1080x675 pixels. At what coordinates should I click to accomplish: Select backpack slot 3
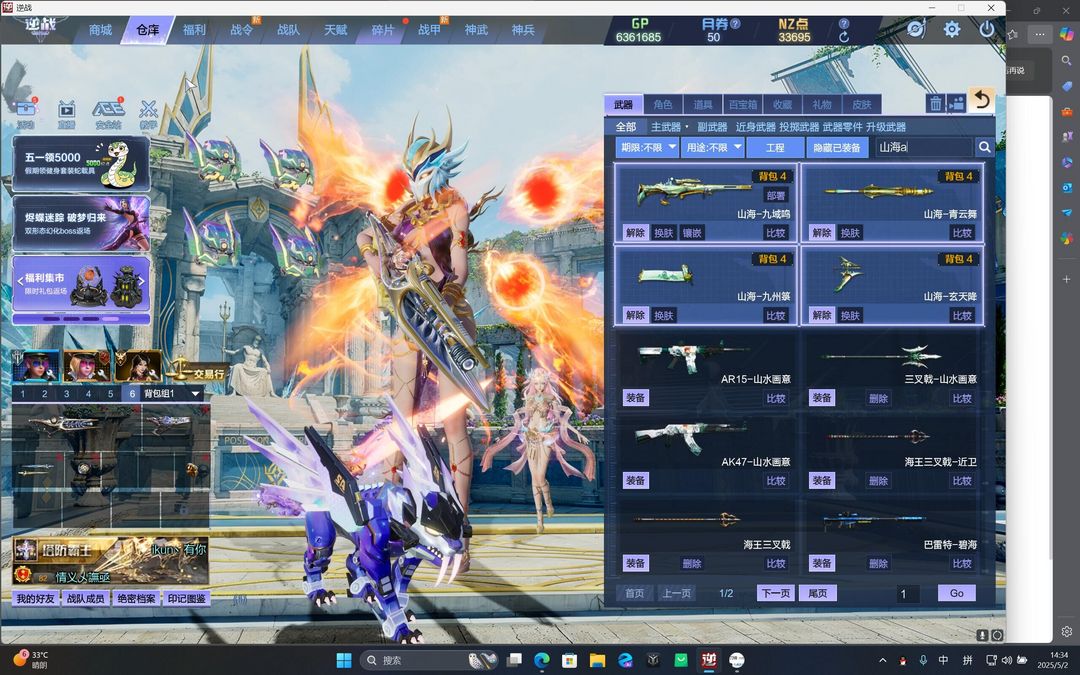66,393
